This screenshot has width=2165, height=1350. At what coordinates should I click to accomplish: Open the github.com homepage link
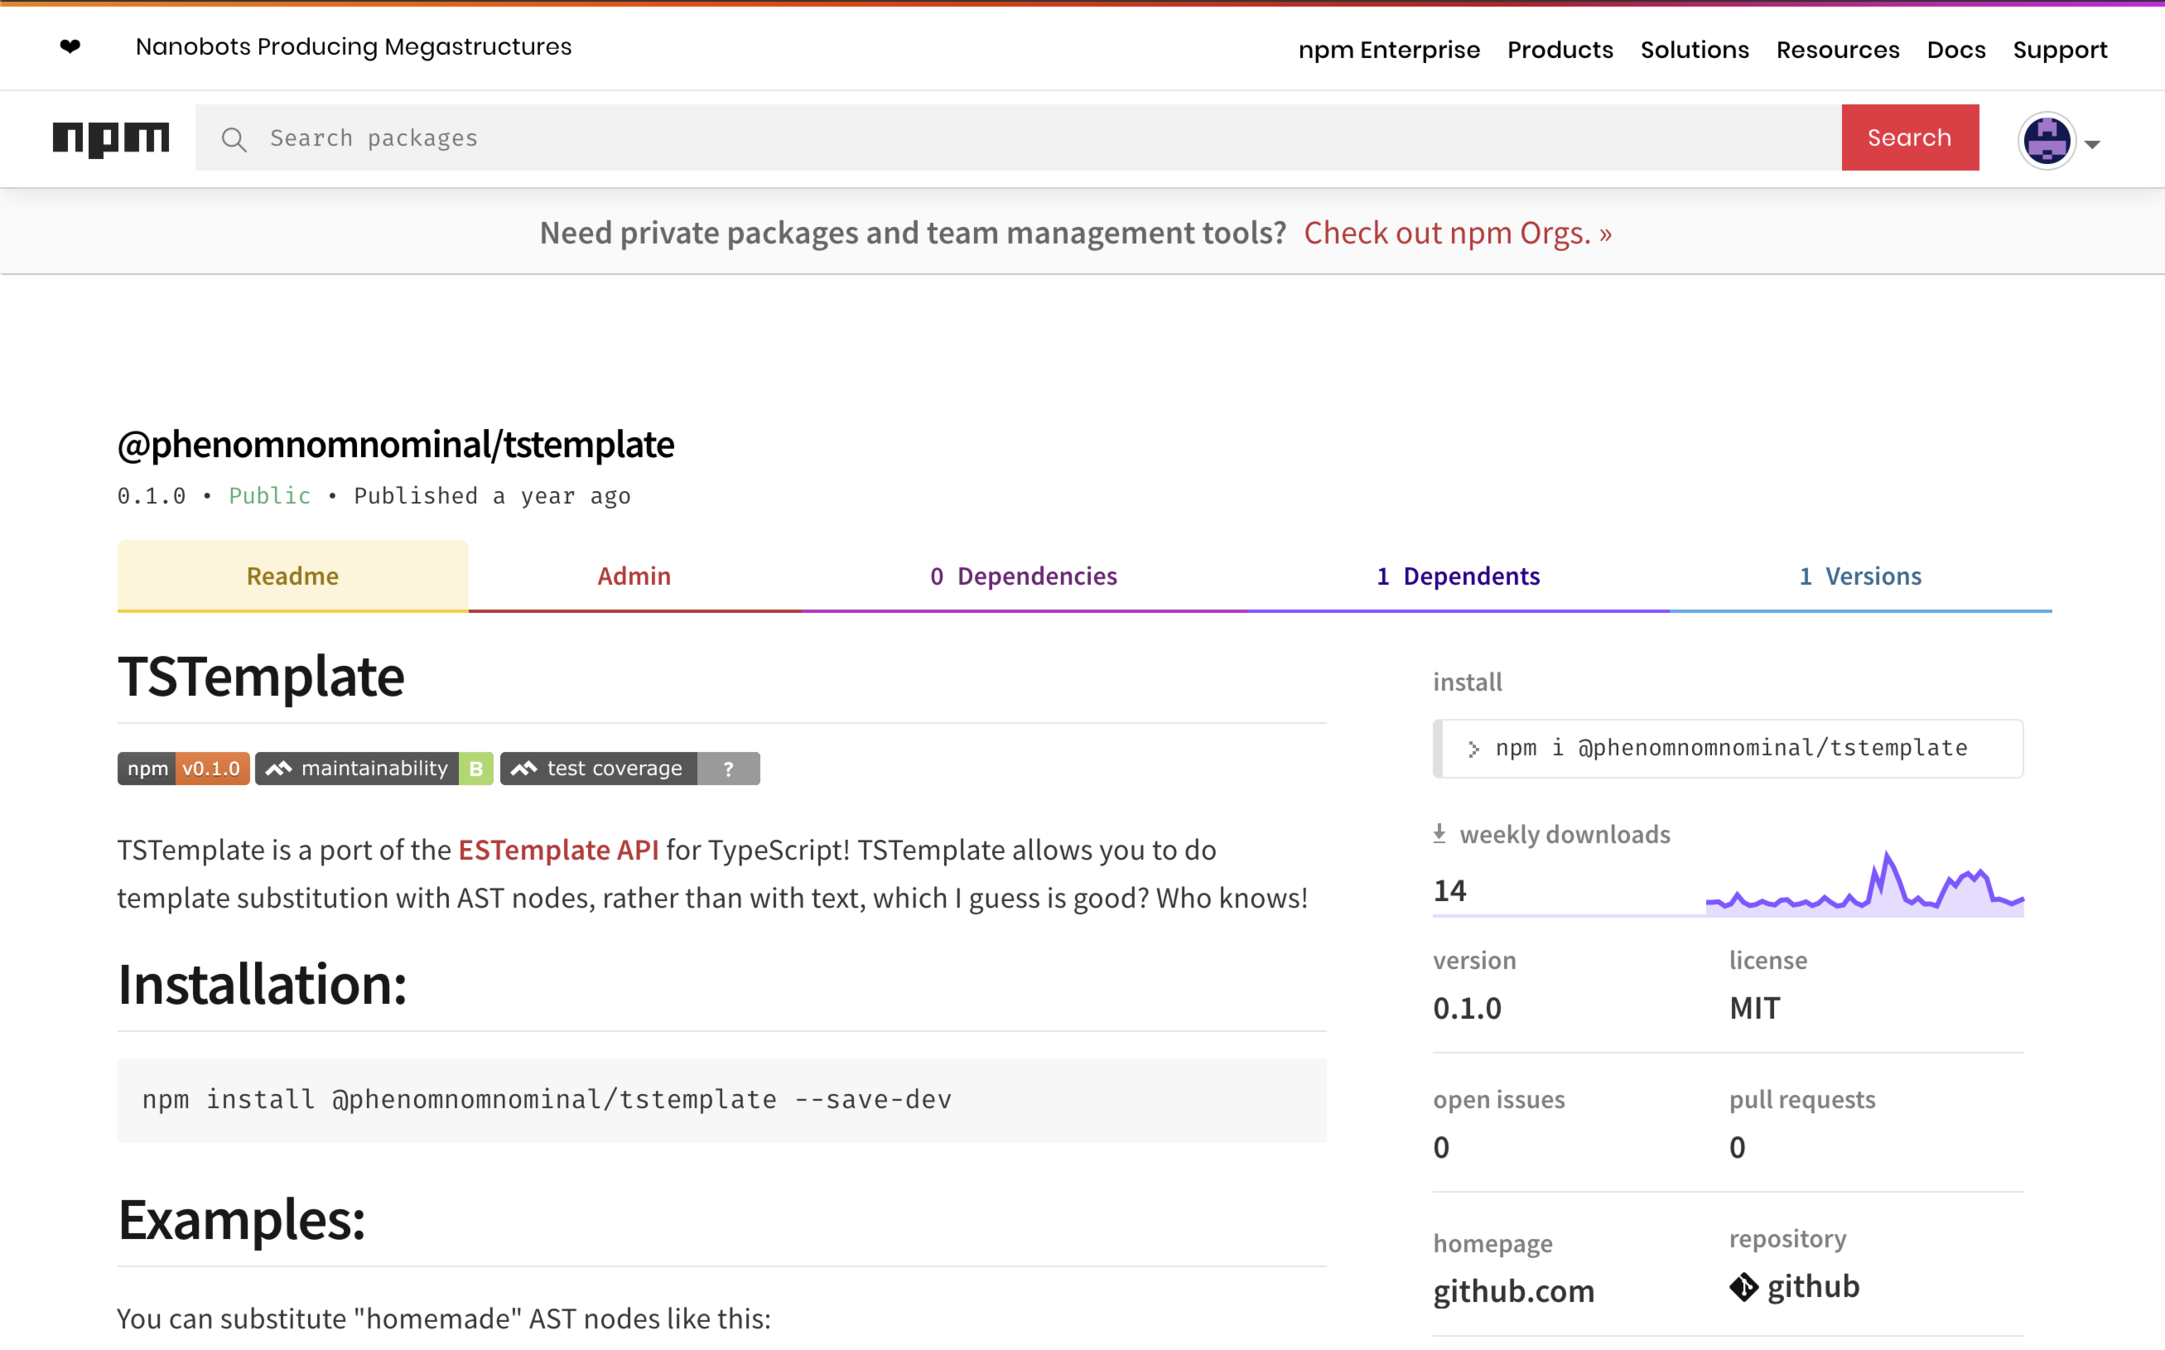click(x=1513, y=1291)
